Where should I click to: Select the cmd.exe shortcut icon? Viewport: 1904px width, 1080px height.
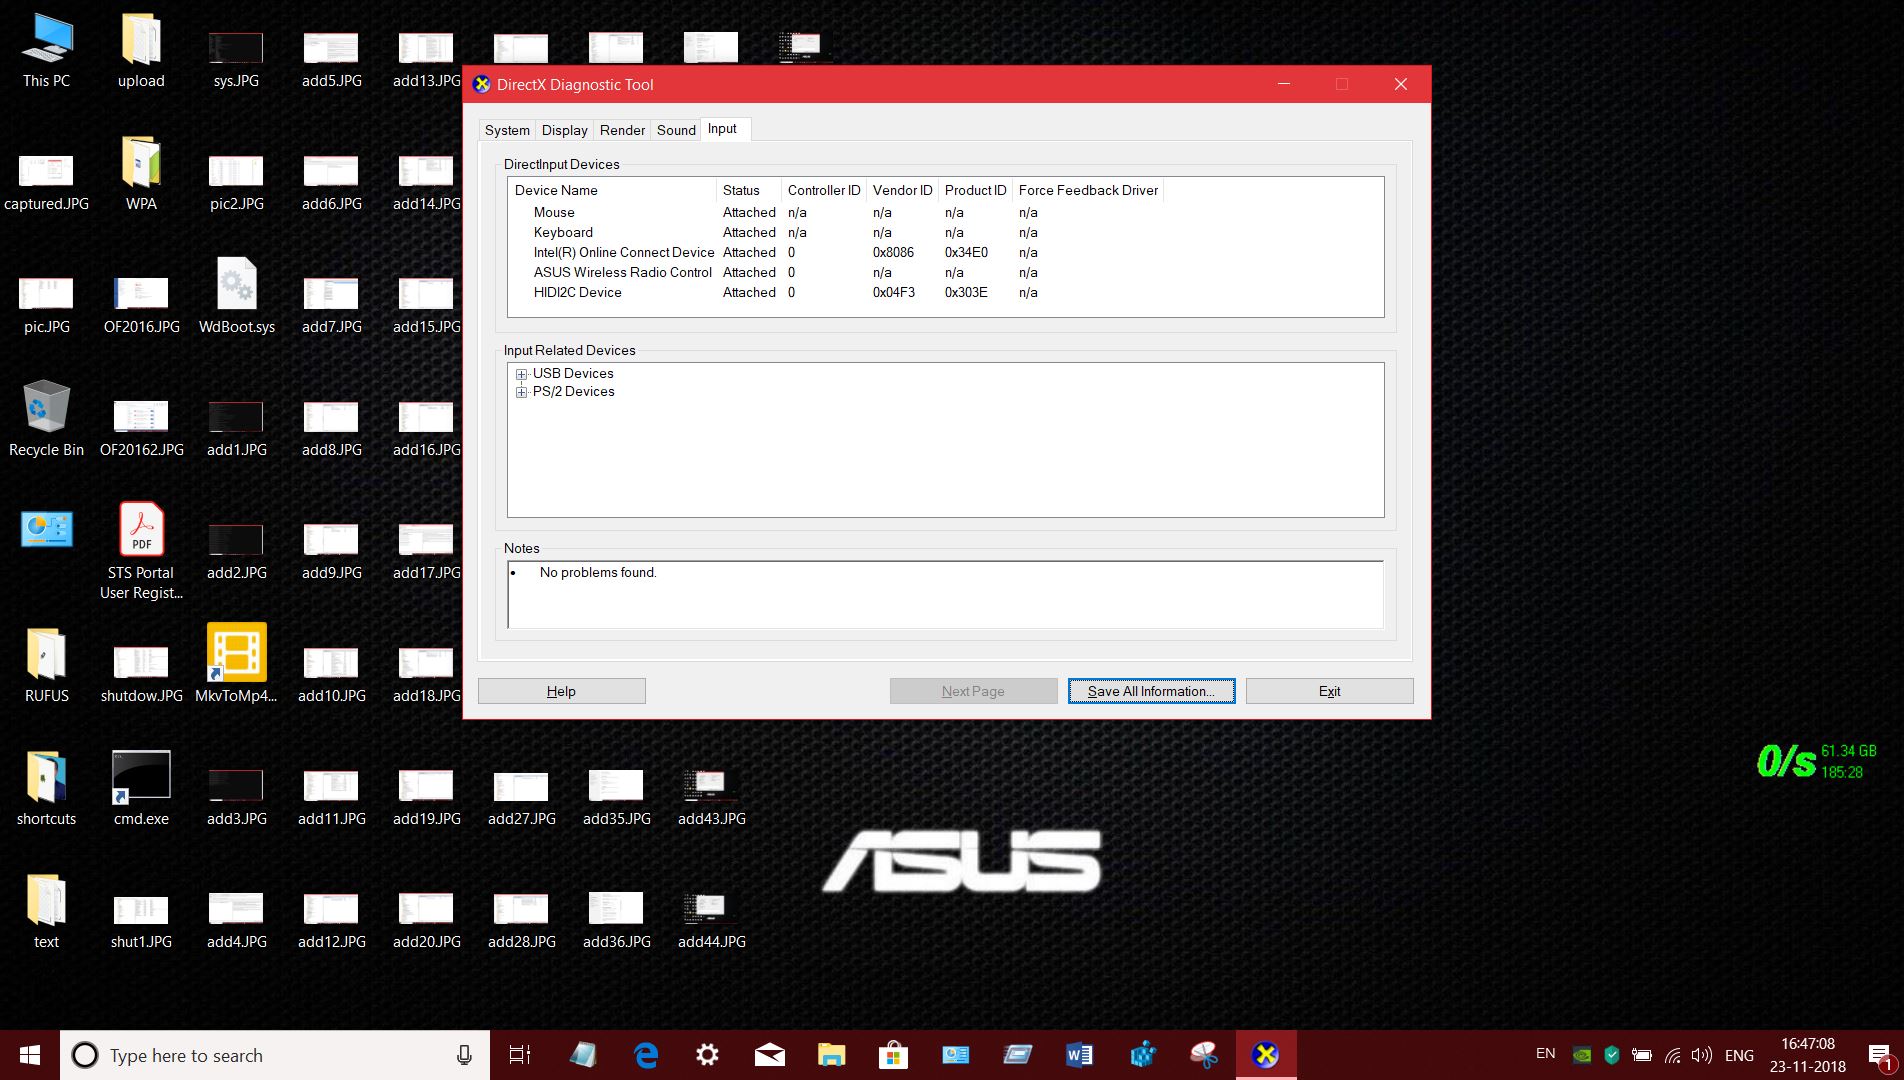point(141,789)
